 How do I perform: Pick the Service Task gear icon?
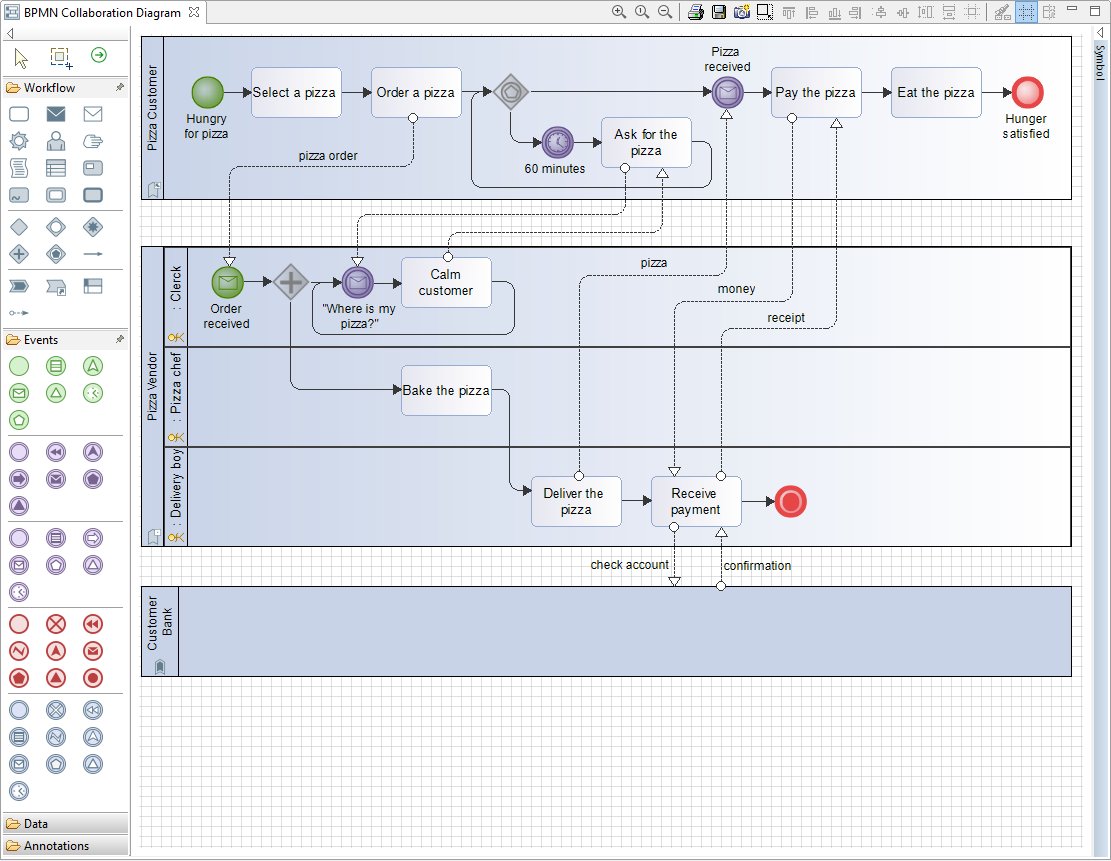pos(19,141)
